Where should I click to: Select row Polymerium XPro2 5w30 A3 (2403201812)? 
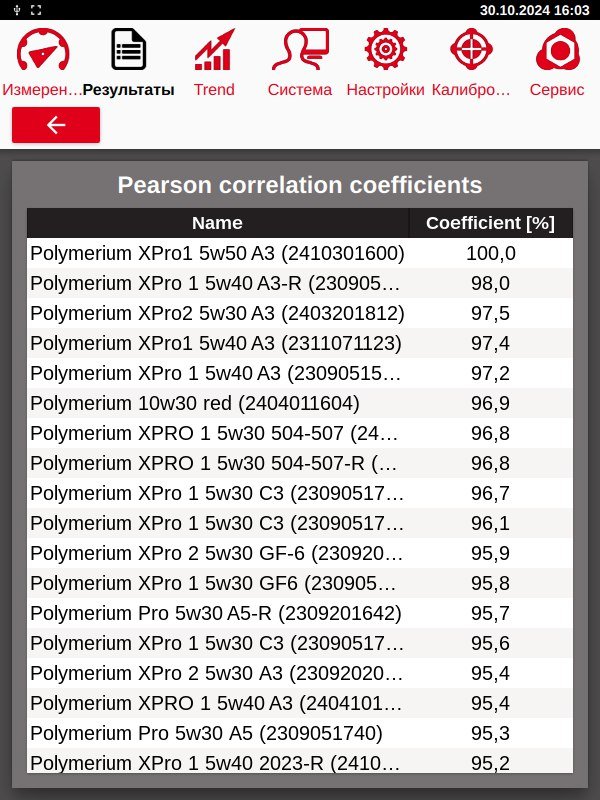click(300, 313)
